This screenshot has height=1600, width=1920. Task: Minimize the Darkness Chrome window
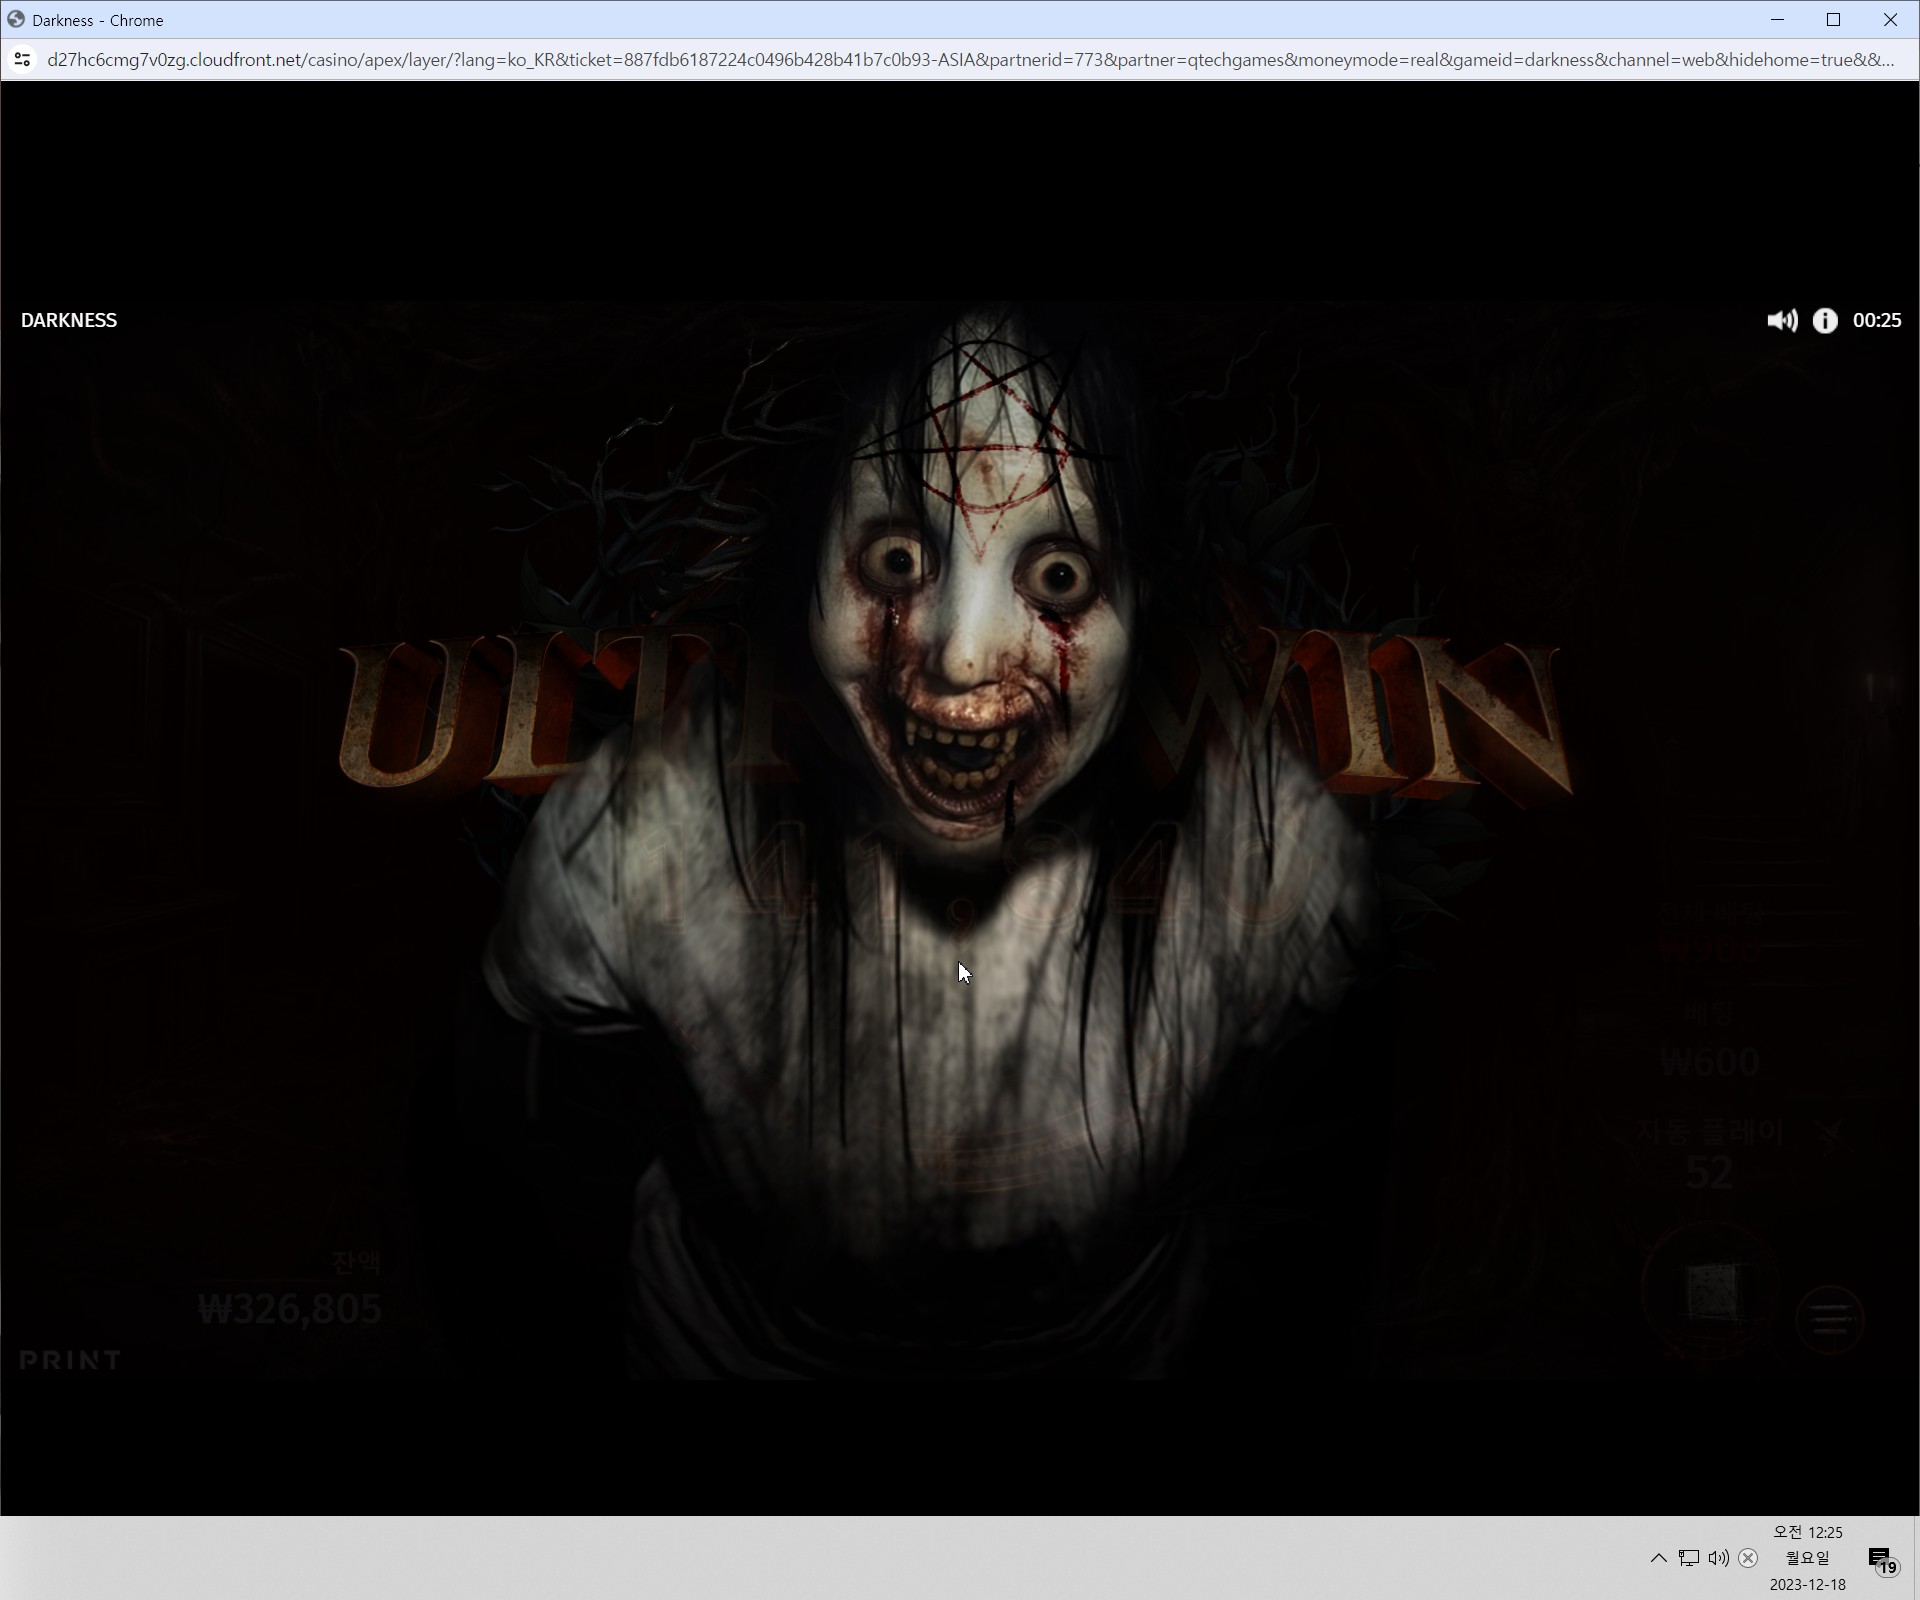coord(1777,20)
